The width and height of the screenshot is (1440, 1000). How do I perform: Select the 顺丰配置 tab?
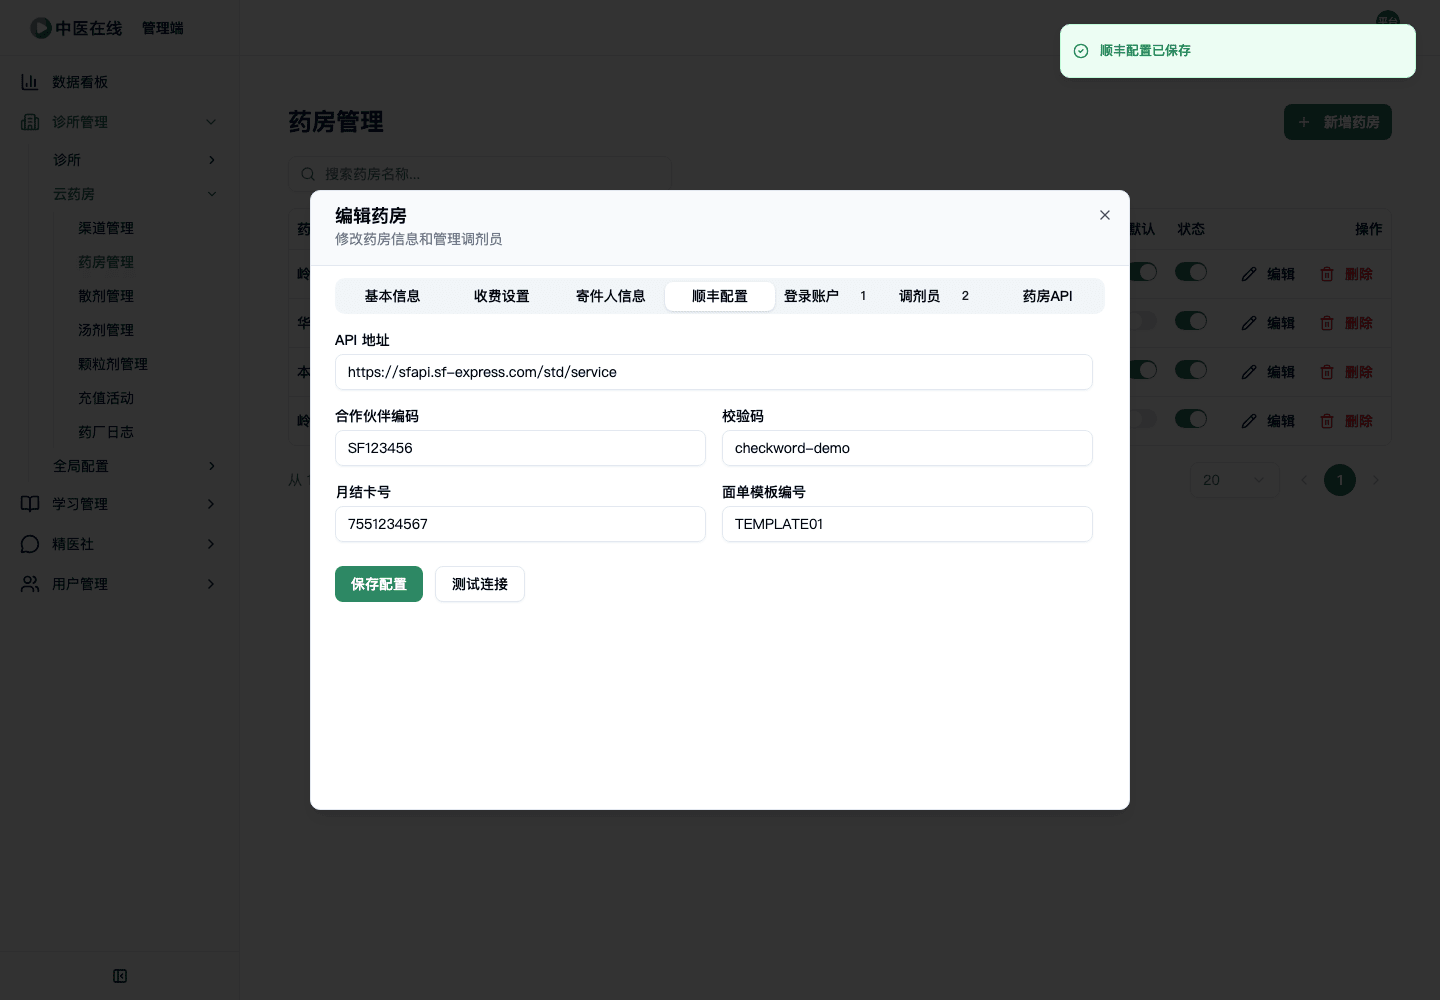click(x=720, y=296)
